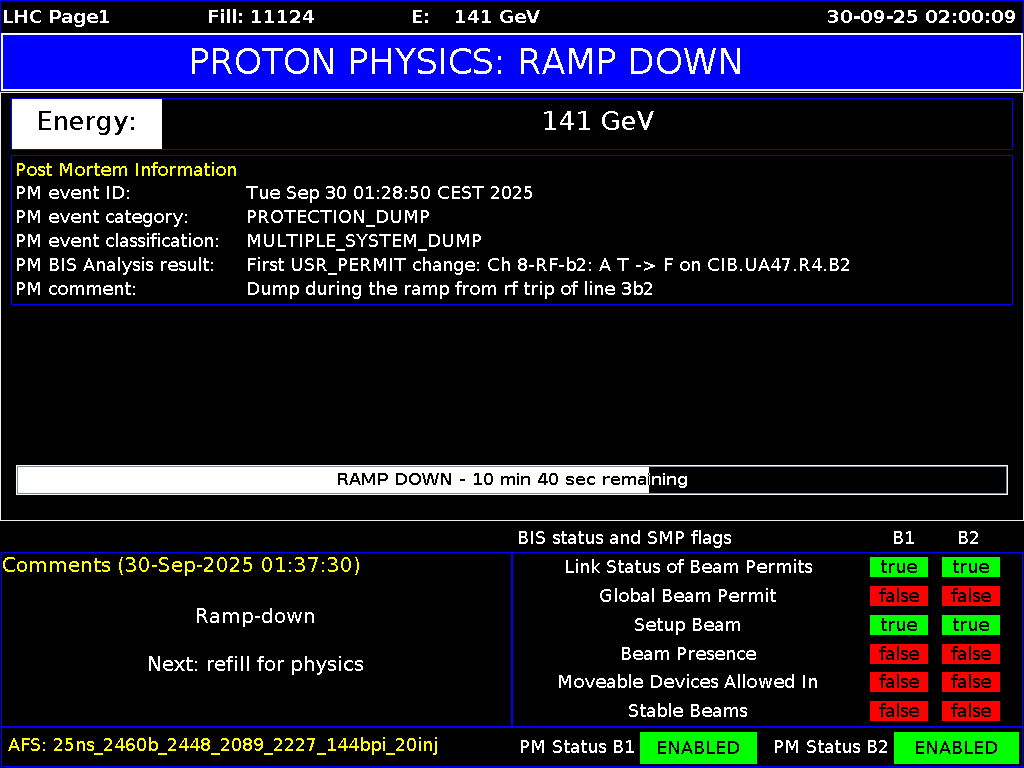Toggle the B1 Global Beam Permit flag

pos(898,596)
